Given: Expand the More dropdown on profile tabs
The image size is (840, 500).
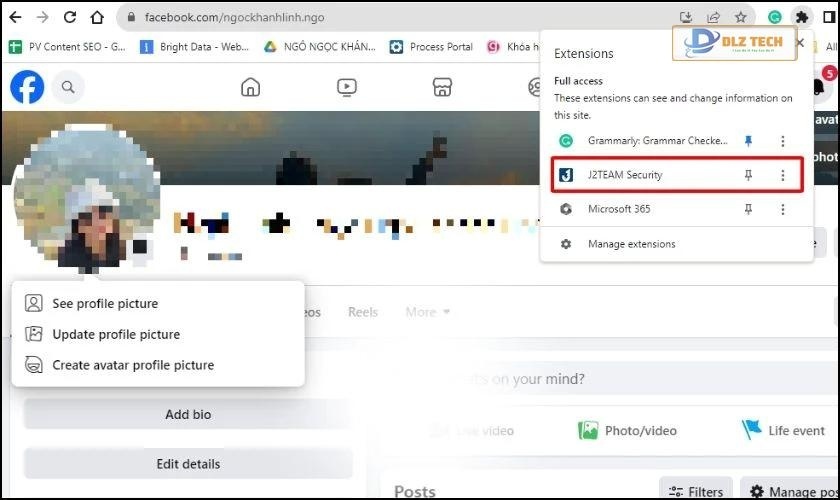Looking at the screenshot, I should pyautogui.click(x=427, y=312).
